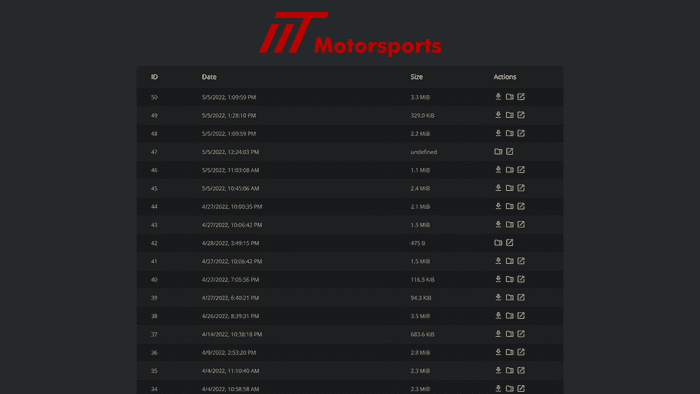Open folder icon for row 43
The image size is (700, 394).
pyautogui.click(x=509, y=224)
